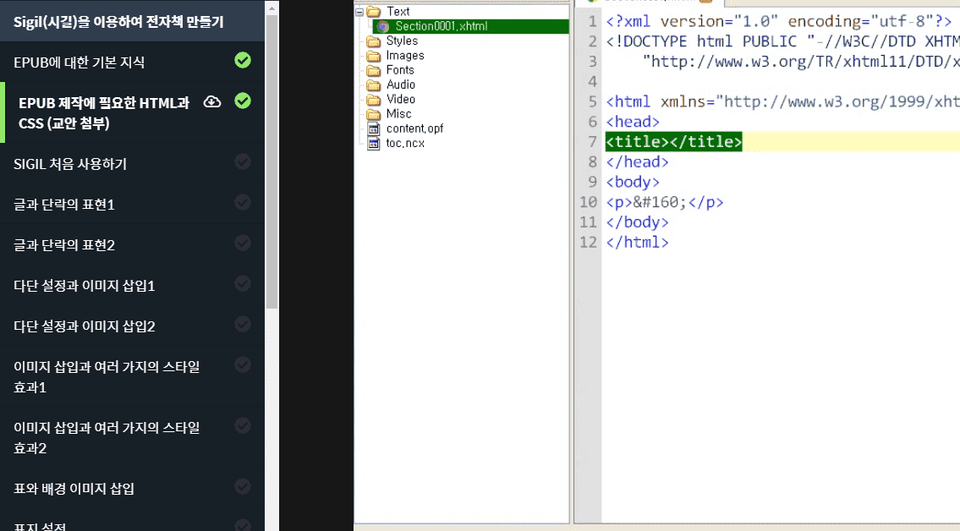Viewport: 960px width, 531px height.
Task: Toggle completion check for '글과 단락의 표현1'
Action: tap(243, 202)
